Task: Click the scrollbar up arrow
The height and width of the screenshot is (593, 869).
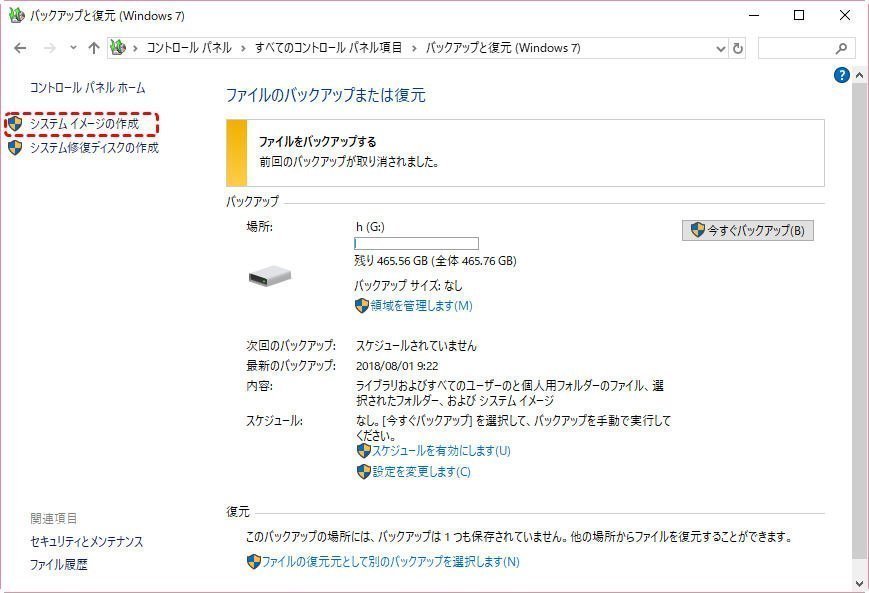Action: [860, 75]
